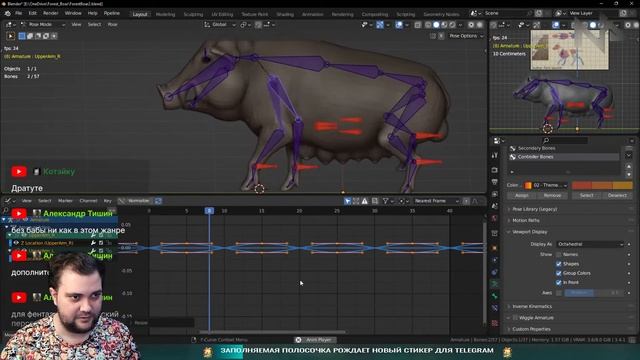
Task: Expand the Pose Library (Legacy) panel
Action: pos(534,209)
